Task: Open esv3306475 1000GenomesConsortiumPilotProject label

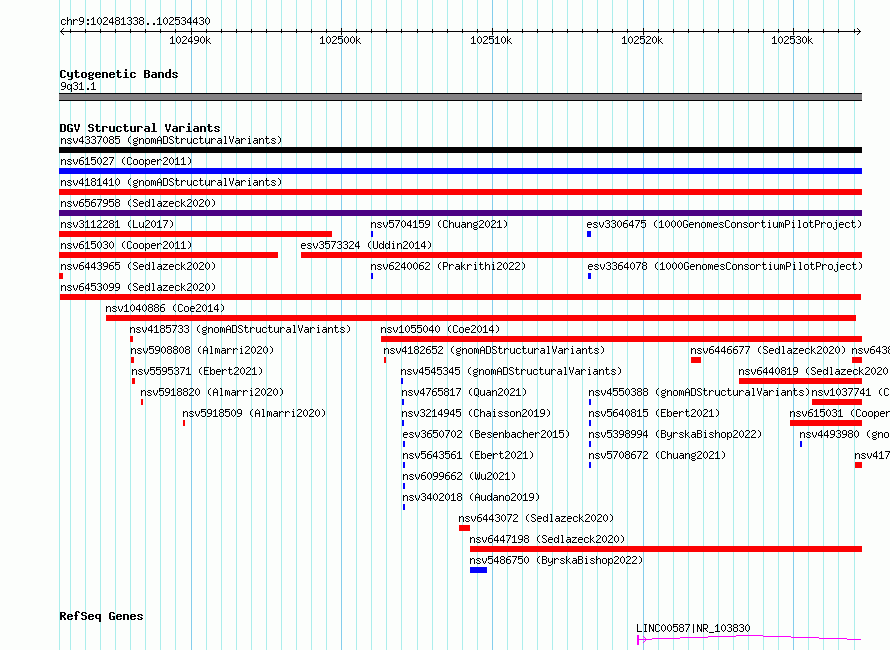Action: [x=724, y=224]
